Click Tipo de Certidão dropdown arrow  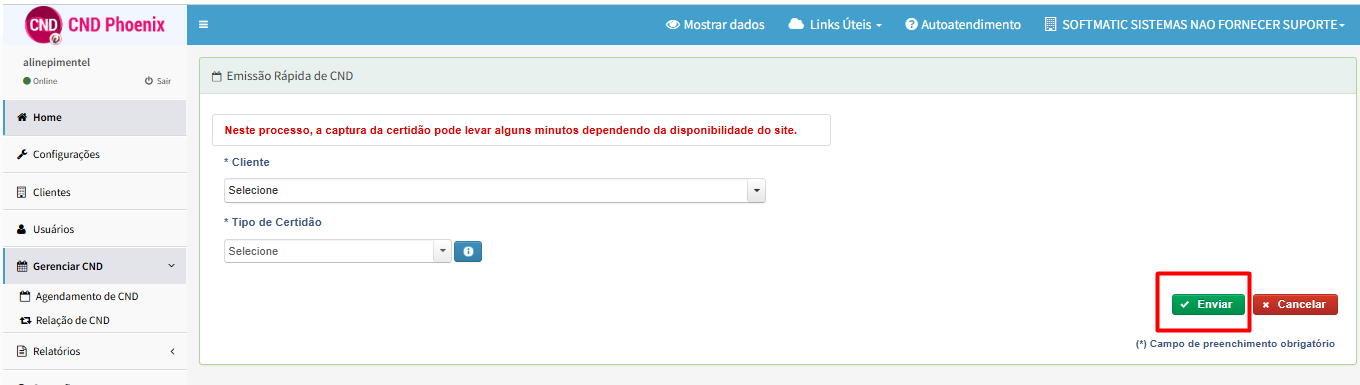tap(443, 251)
